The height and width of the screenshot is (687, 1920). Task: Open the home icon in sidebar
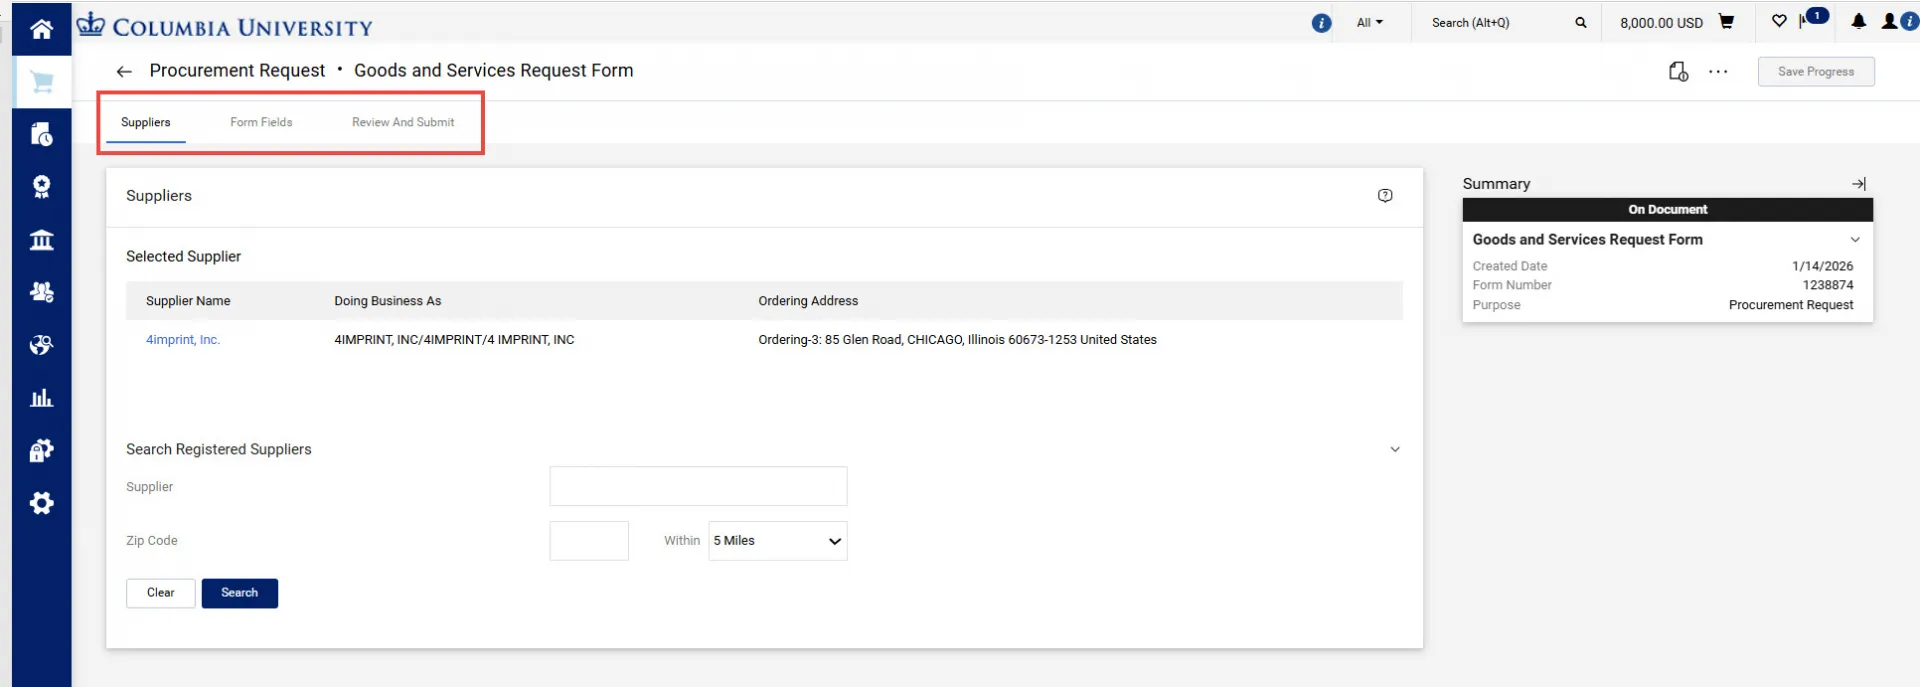pos(41,29)
